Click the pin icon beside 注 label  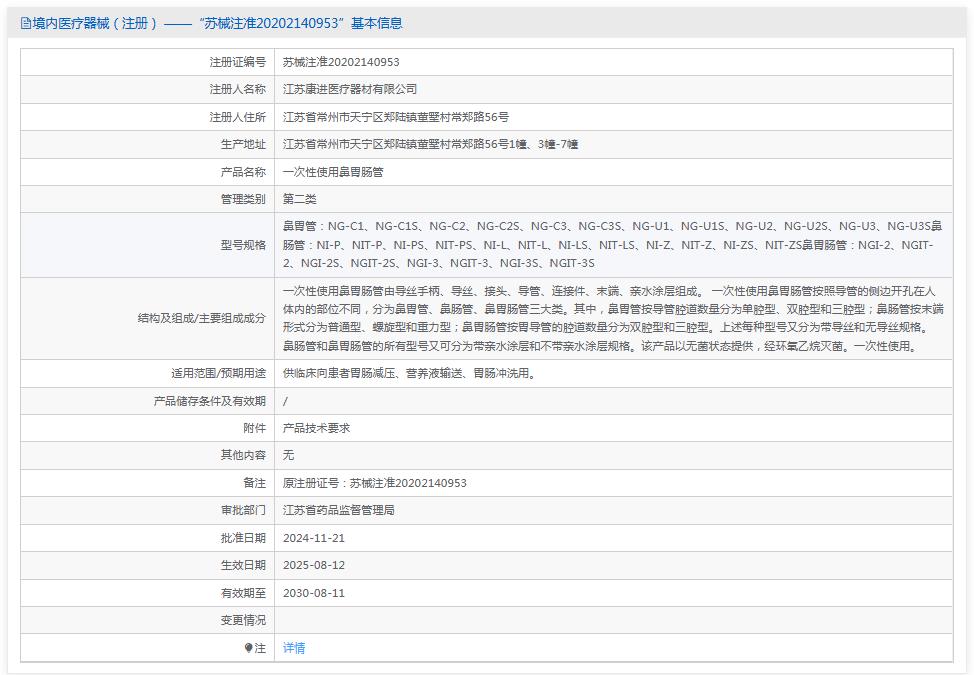click(x=249, y=648)
